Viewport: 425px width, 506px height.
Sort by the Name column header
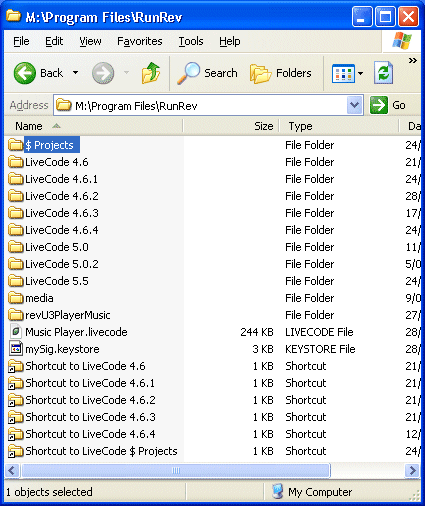[x=94, y=126]
